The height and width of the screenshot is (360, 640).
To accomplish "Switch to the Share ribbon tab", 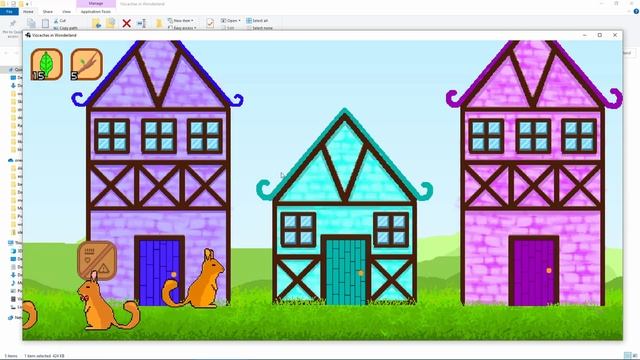I will click(48, 12).
